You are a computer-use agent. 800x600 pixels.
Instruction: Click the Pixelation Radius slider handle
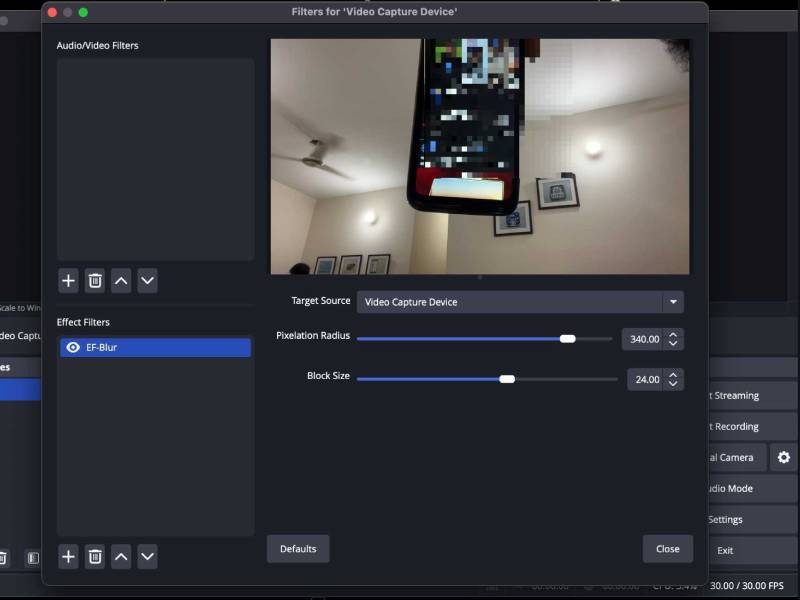568,339
